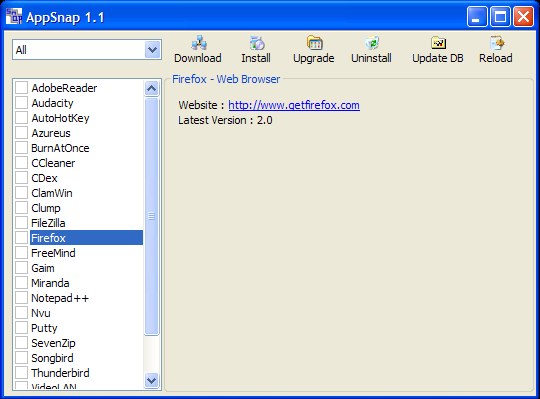
Task: Tick the SevenZip checkbox
Action: [21, 343]
